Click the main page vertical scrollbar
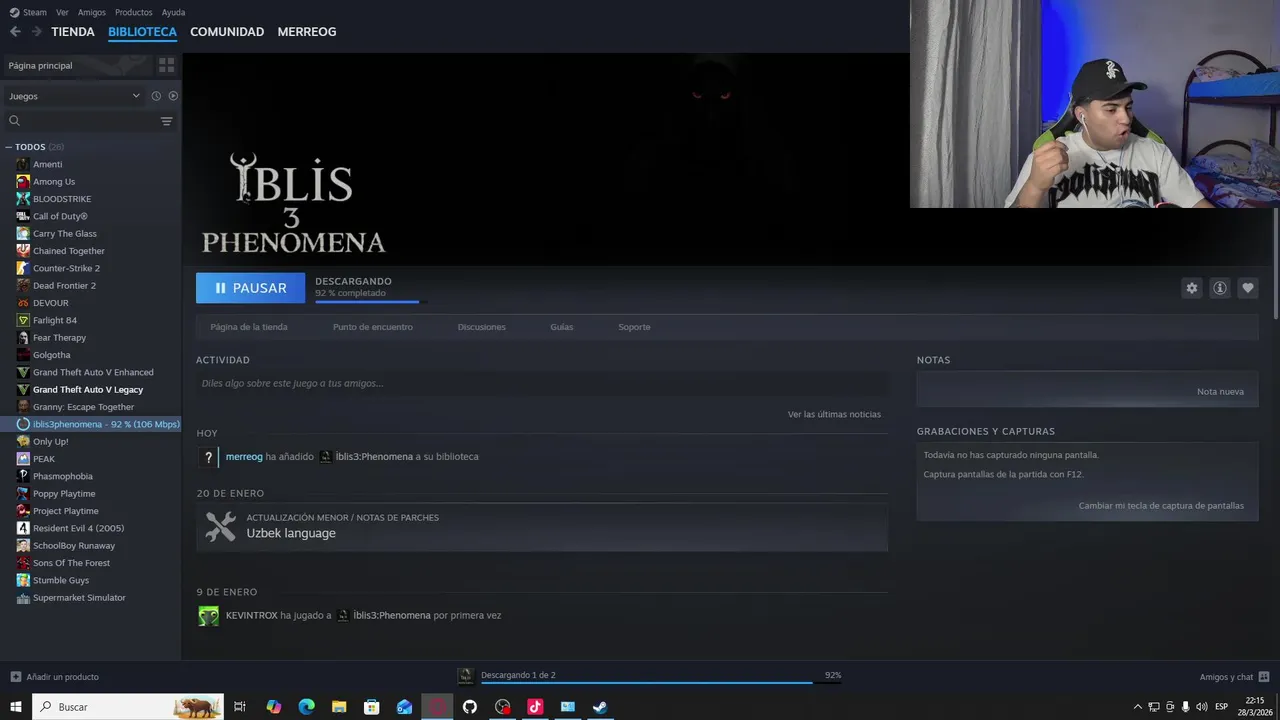 coord(1276,264)
